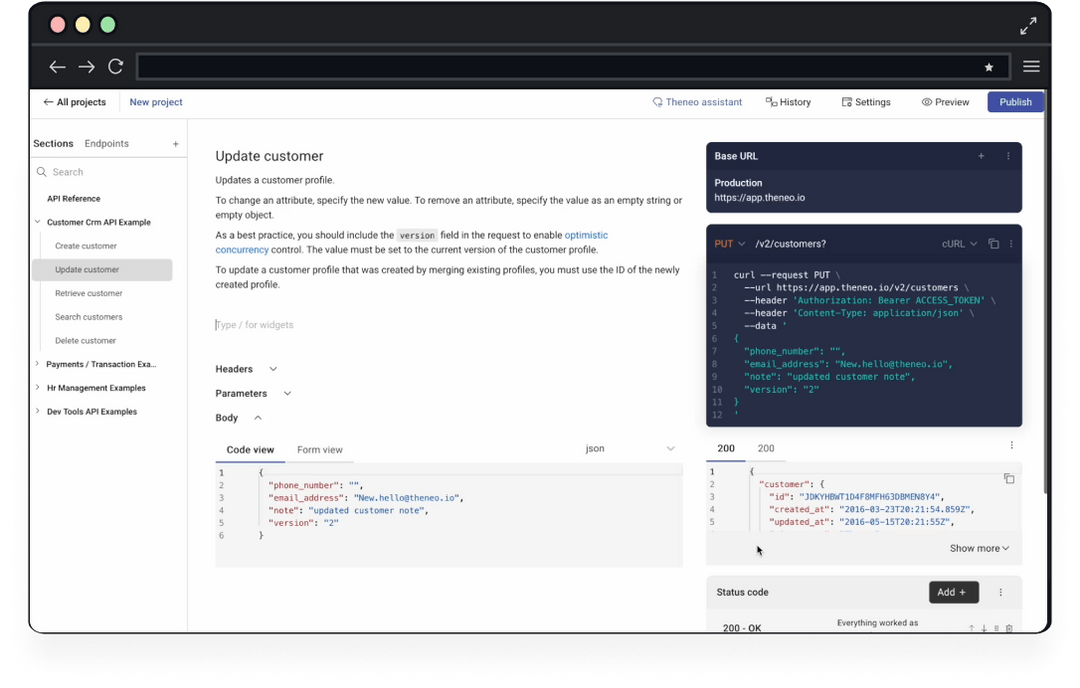Publish the documentation
This screenshot has height=688, width=1080.
1015,101
